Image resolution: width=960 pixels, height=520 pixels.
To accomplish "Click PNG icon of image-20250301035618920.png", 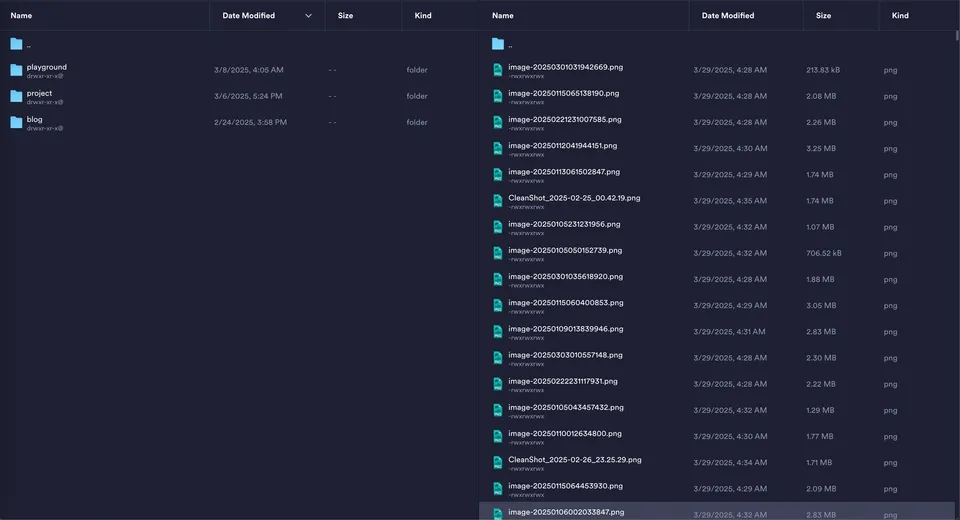I will pyautogui.click(x=498, y=279).
